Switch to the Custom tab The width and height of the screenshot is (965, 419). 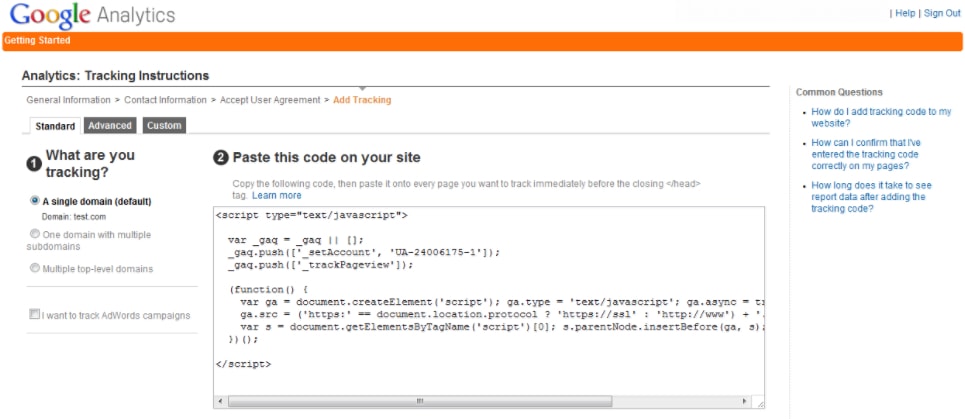(164, 126)
